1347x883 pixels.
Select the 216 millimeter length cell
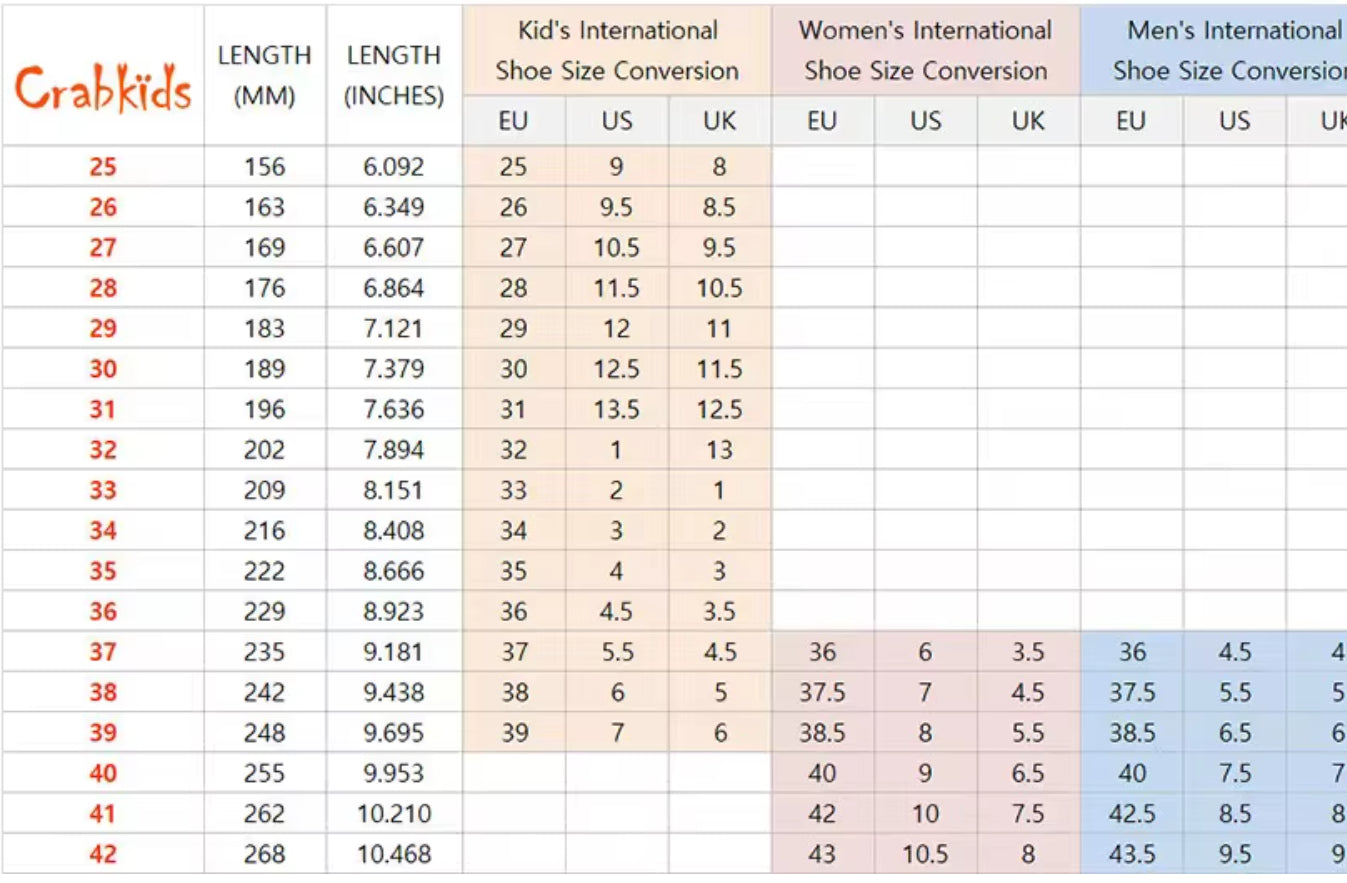pyautogui.click(x=264, y=531)
